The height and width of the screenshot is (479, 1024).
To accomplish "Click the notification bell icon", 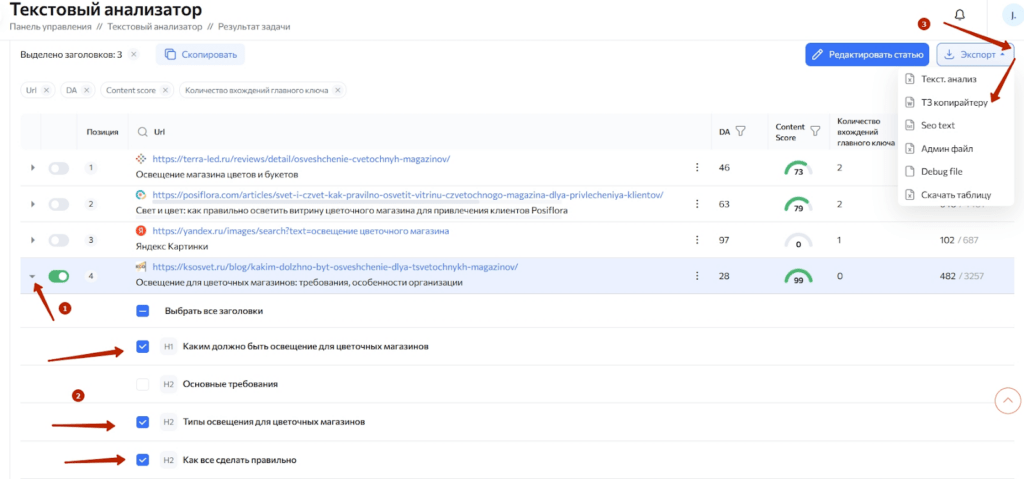I will point(960,15).
